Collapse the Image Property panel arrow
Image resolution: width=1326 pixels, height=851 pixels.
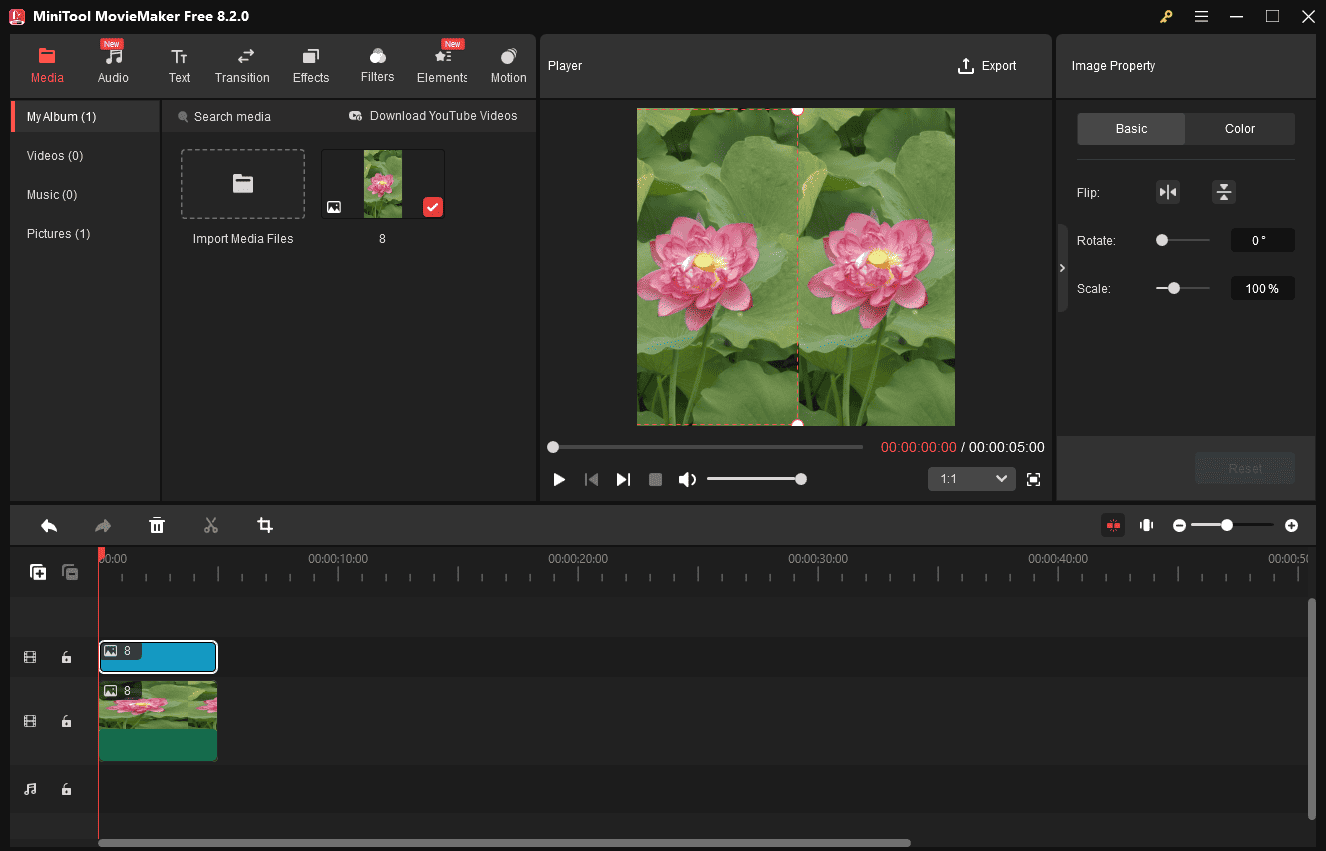click(1062, 268)
